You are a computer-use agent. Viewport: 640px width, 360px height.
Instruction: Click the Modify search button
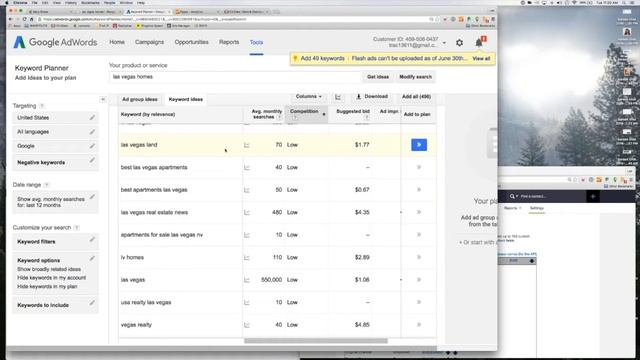coord(415,77)
